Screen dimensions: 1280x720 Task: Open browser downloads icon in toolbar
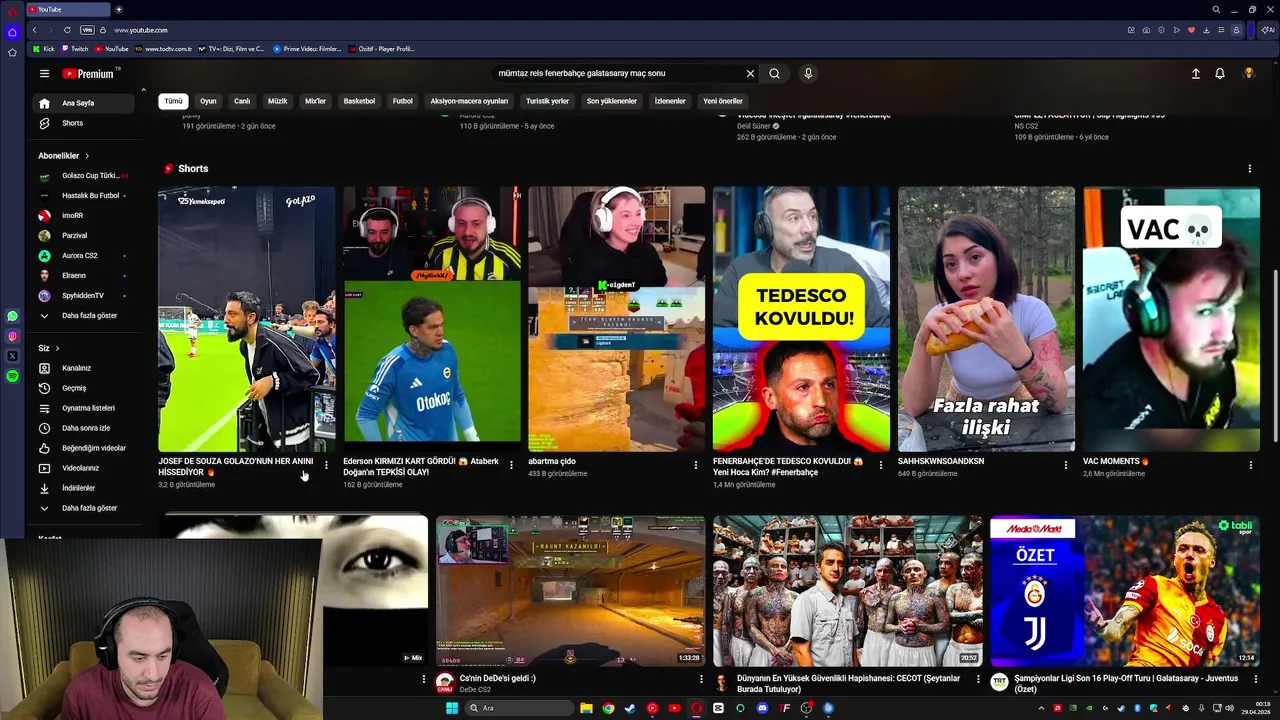coord(1206,30)
